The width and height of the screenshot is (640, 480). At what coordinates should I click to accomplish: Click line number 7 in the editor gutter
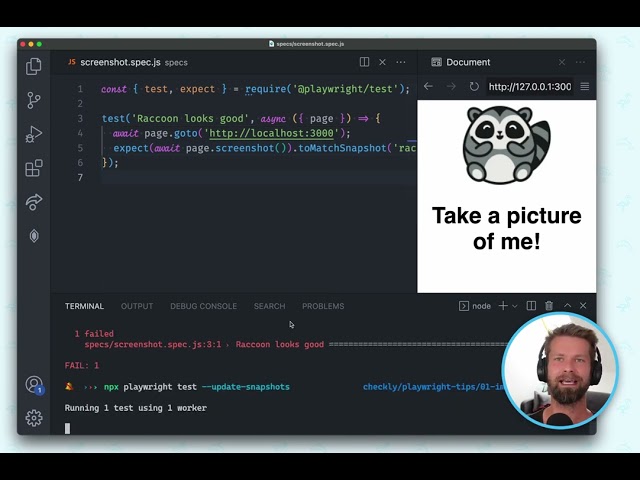click(x=80, y=178)
